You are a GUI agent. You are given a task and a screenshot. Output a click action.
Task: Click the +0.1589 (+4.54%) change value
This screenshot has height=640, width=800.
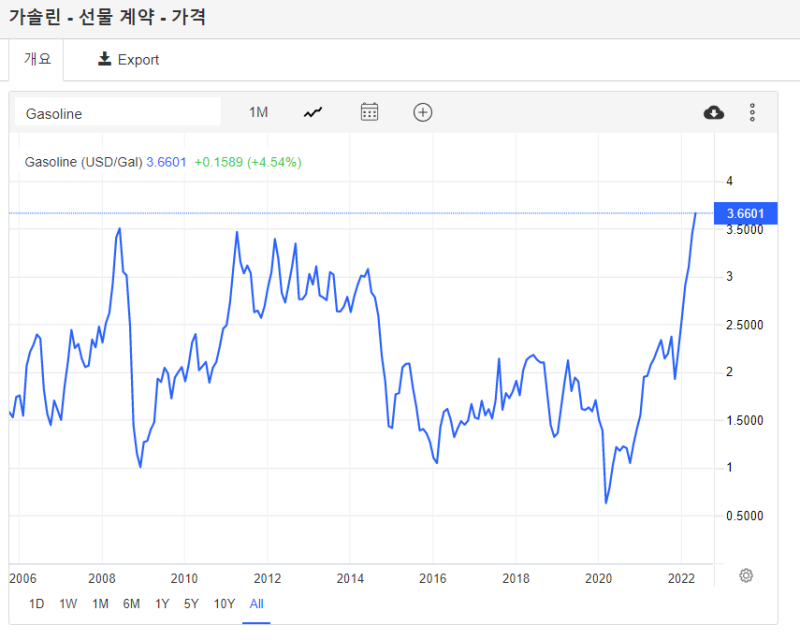coord(248,162)
